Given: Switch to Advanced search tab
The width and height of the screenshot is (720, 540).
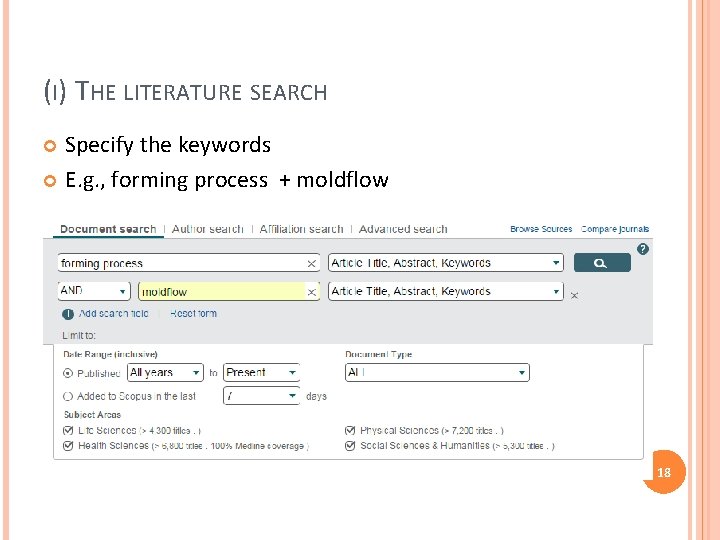Looking at the screenshot, I should pos(403,229).
